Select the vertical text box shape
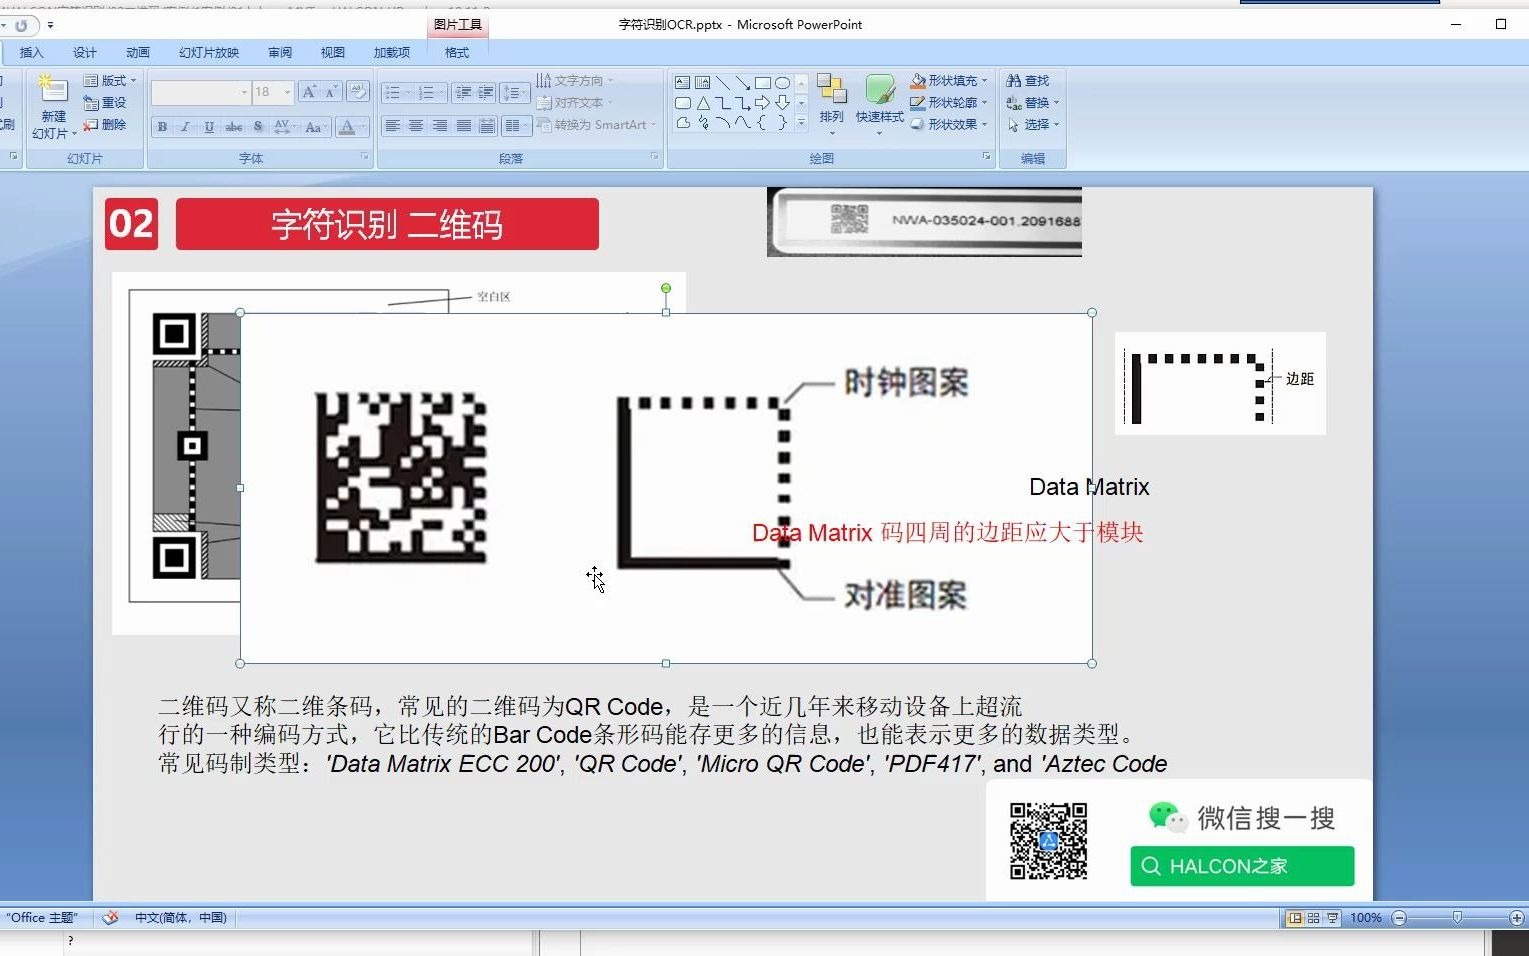1529x956 pixels. [703, 83]
